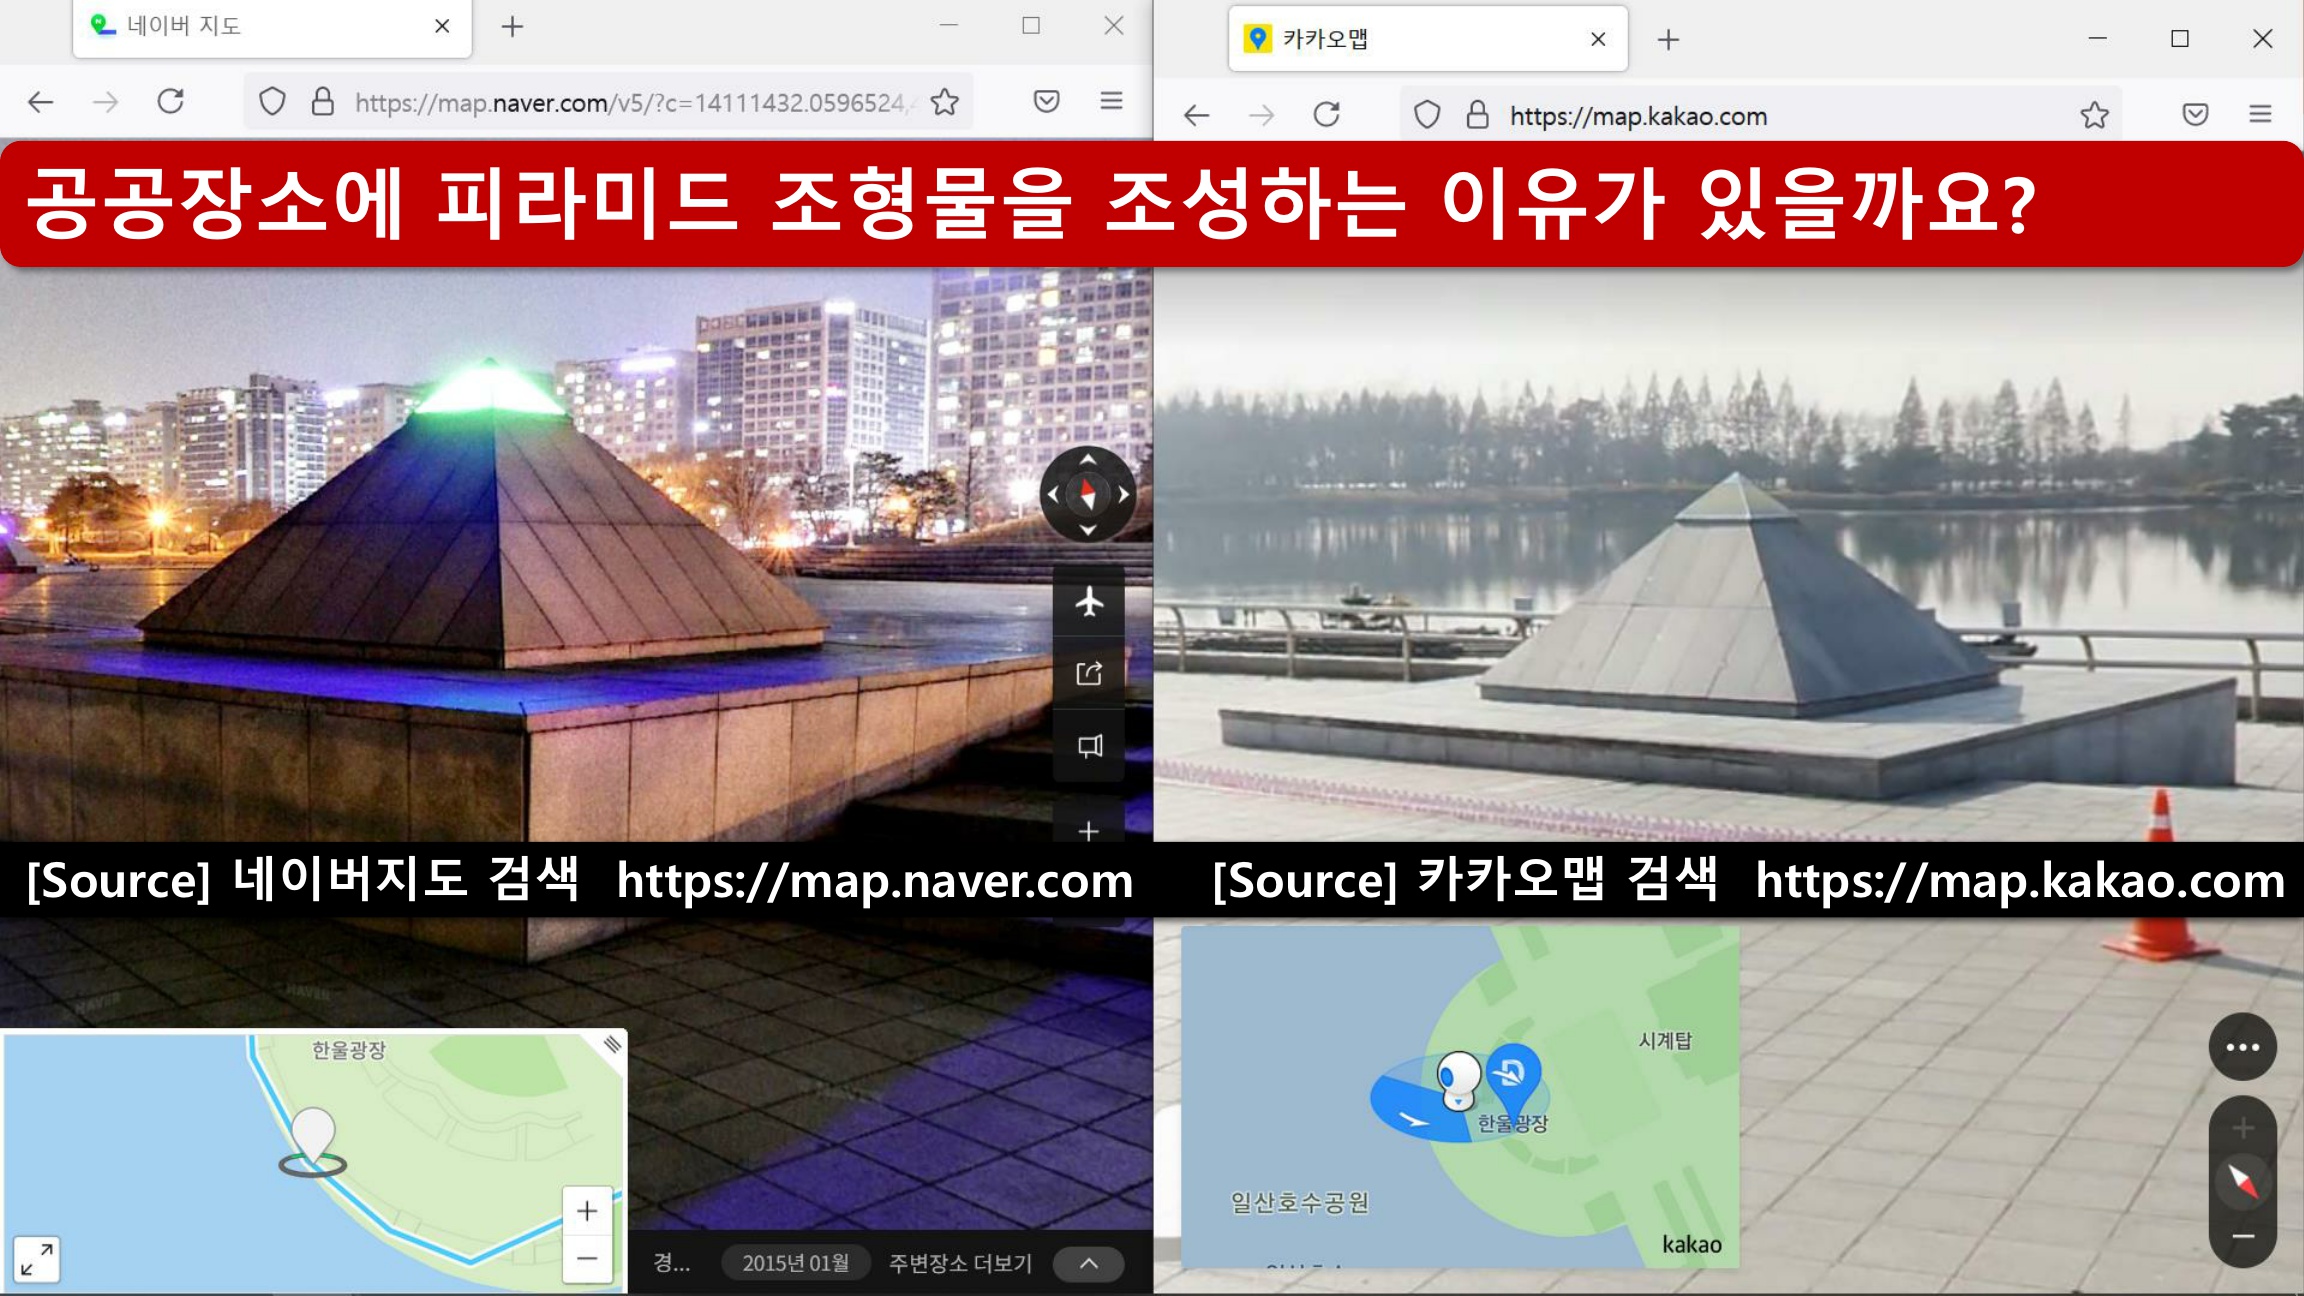Rotate Naver street view down with compass arrow
Viewport: 2304px width, 1296px height.
1088,530
